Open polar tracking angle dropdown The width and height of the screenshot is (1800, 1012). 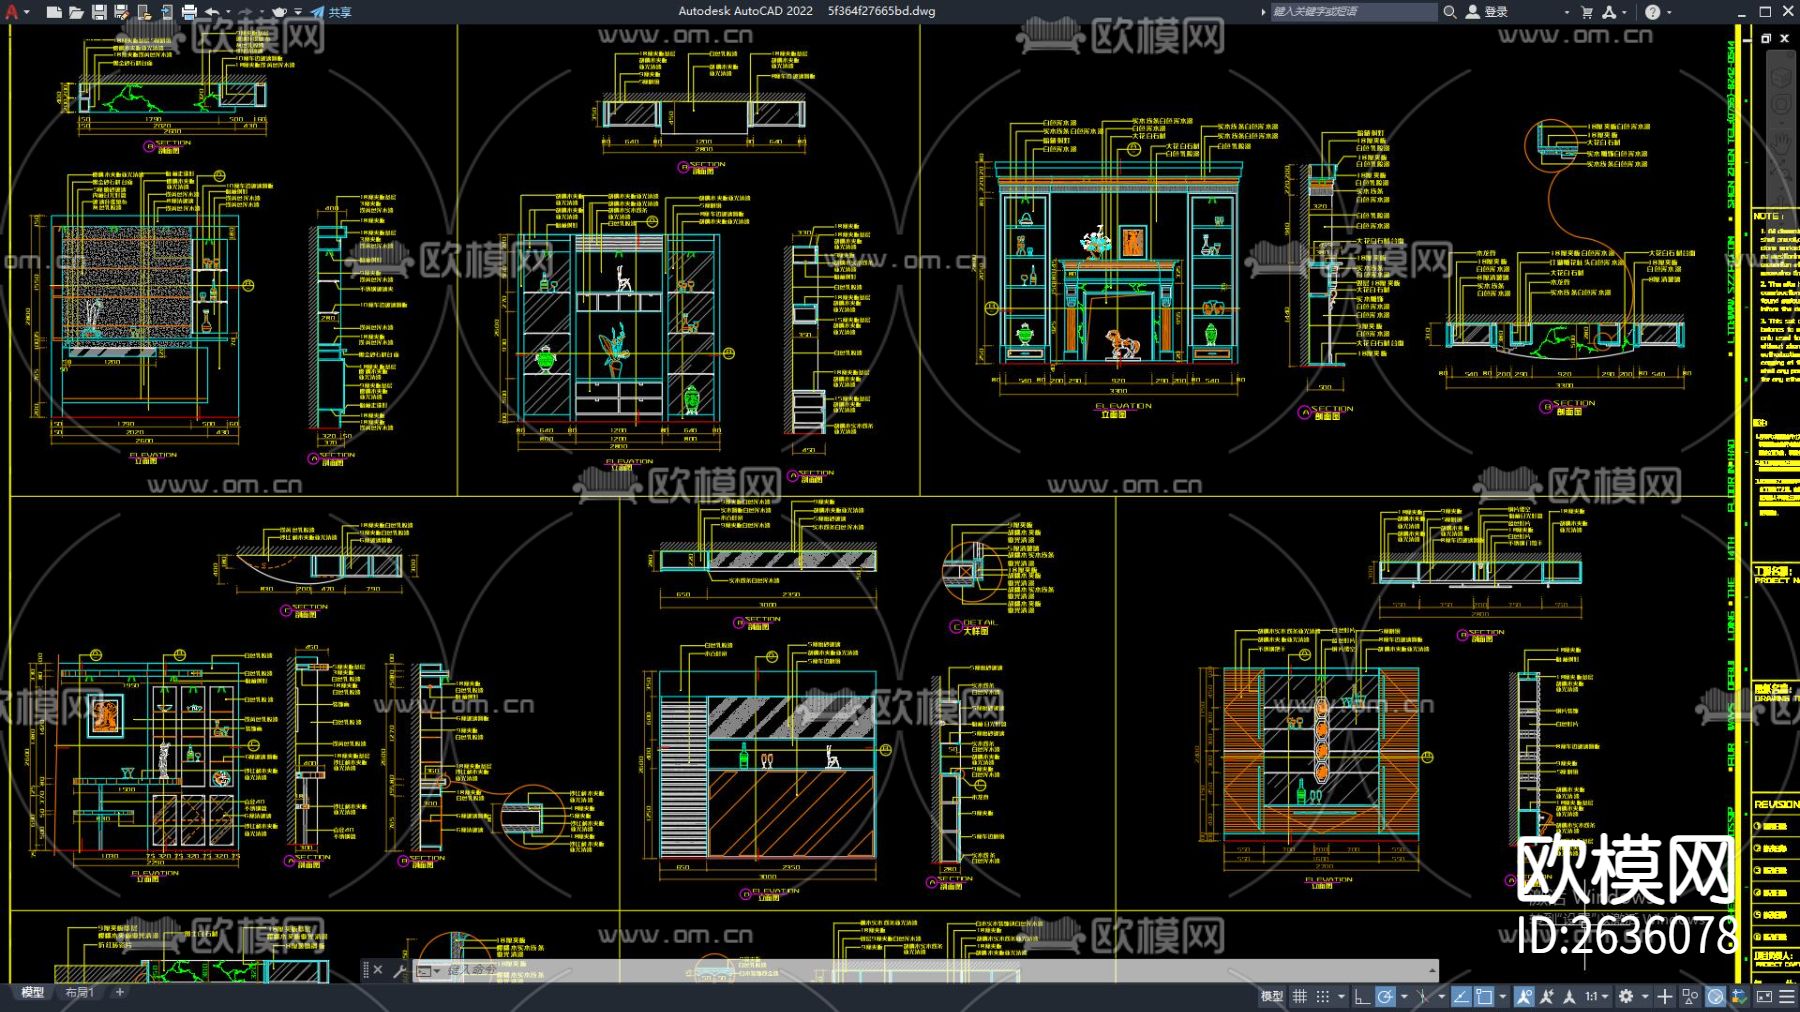(1403, 996)
